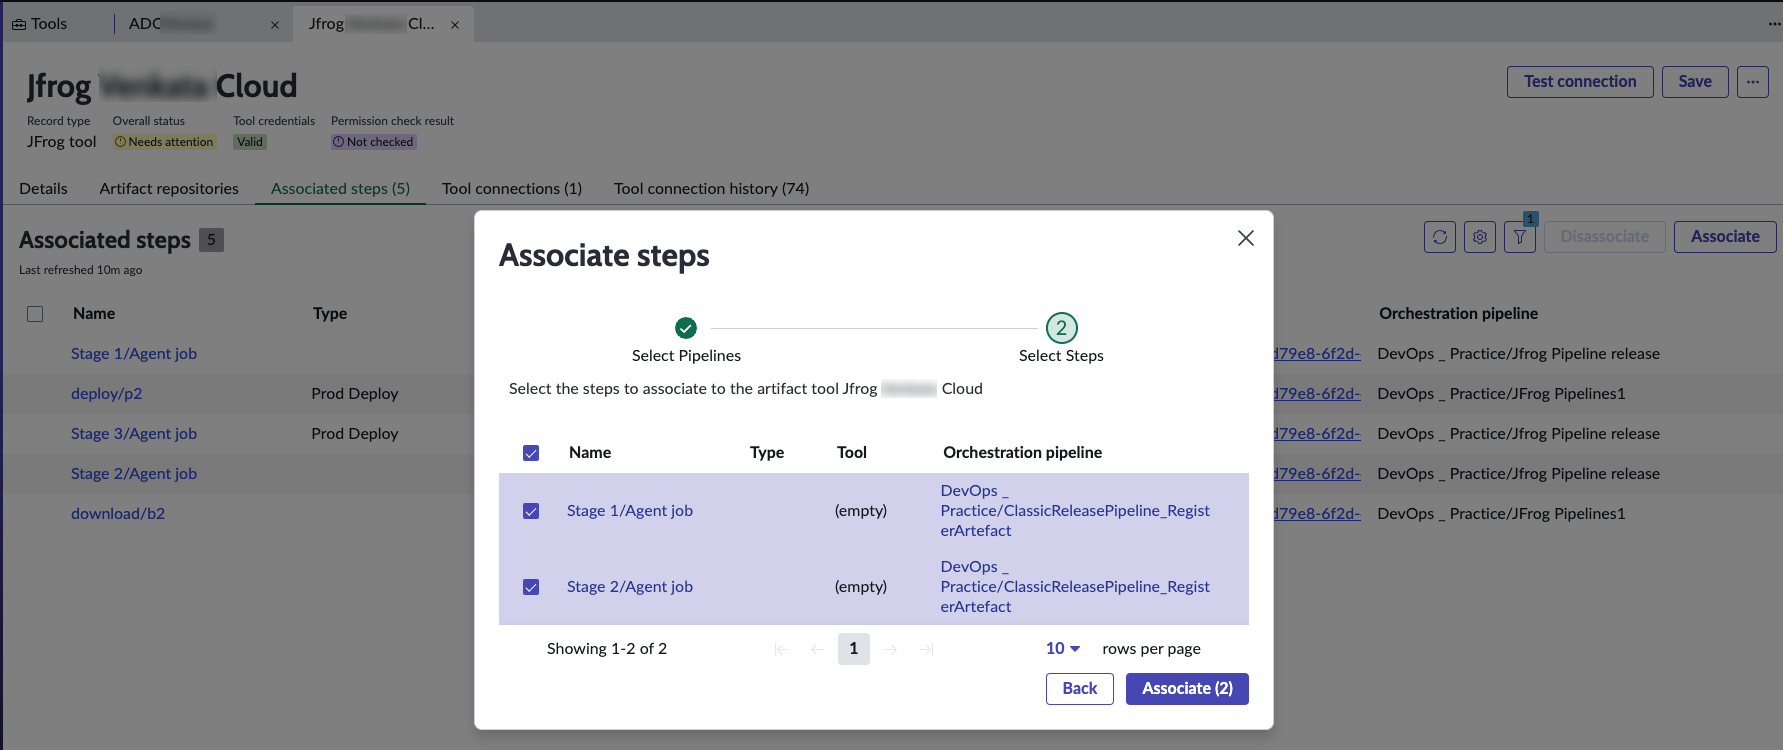The height and width of the screenshot is (750, 1783).
Task: Click the Associate button above the list
Action: pyautogui.click(x=1725, y=237)
